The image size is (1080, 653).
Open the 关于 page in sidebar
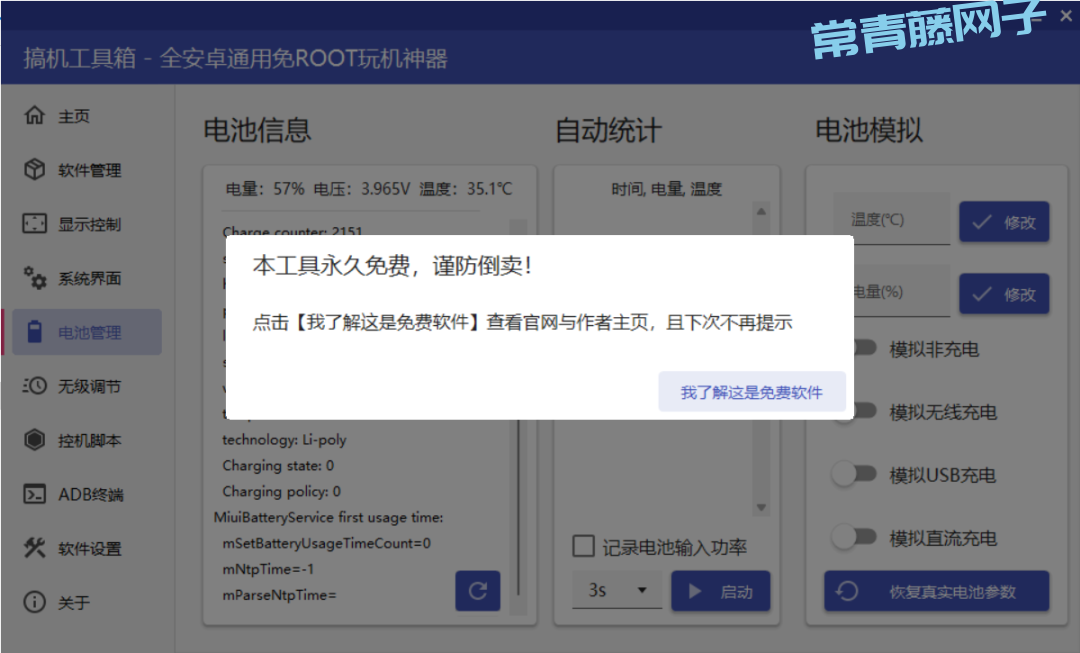tap(74, 602)
